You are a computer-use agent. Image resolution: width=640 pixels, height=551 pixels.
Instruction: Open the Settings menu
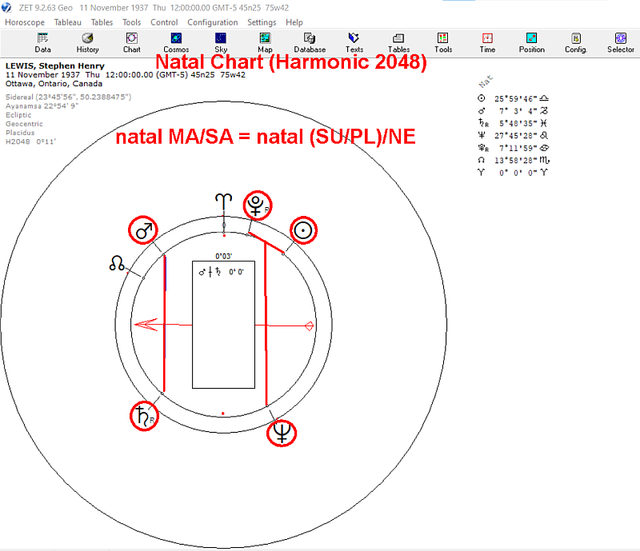pyautogui.click(x=262, y=22)
